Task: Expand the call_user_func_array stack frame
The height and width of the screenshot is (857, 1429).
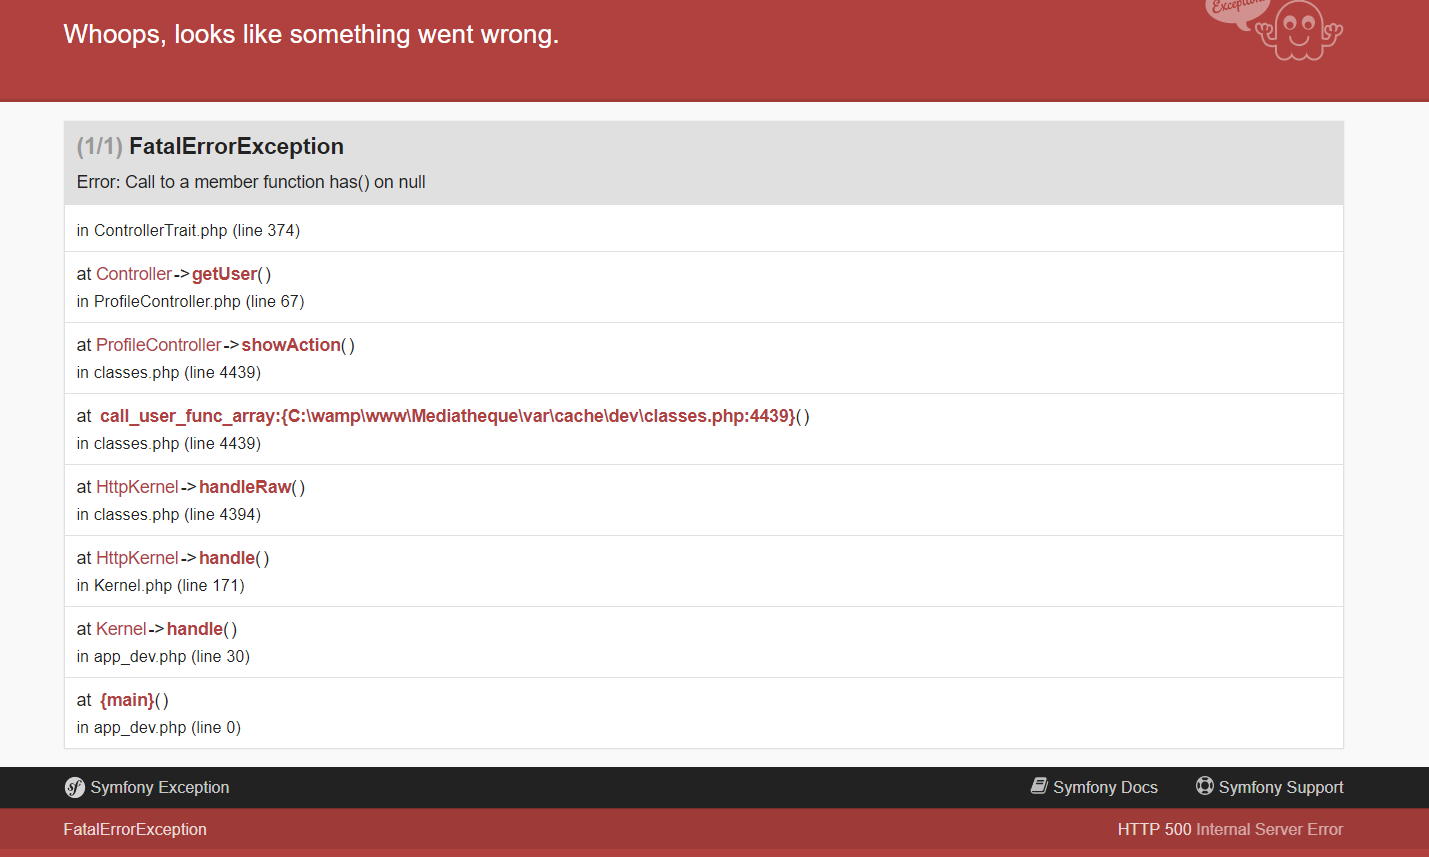Action: tap(445, 415)
